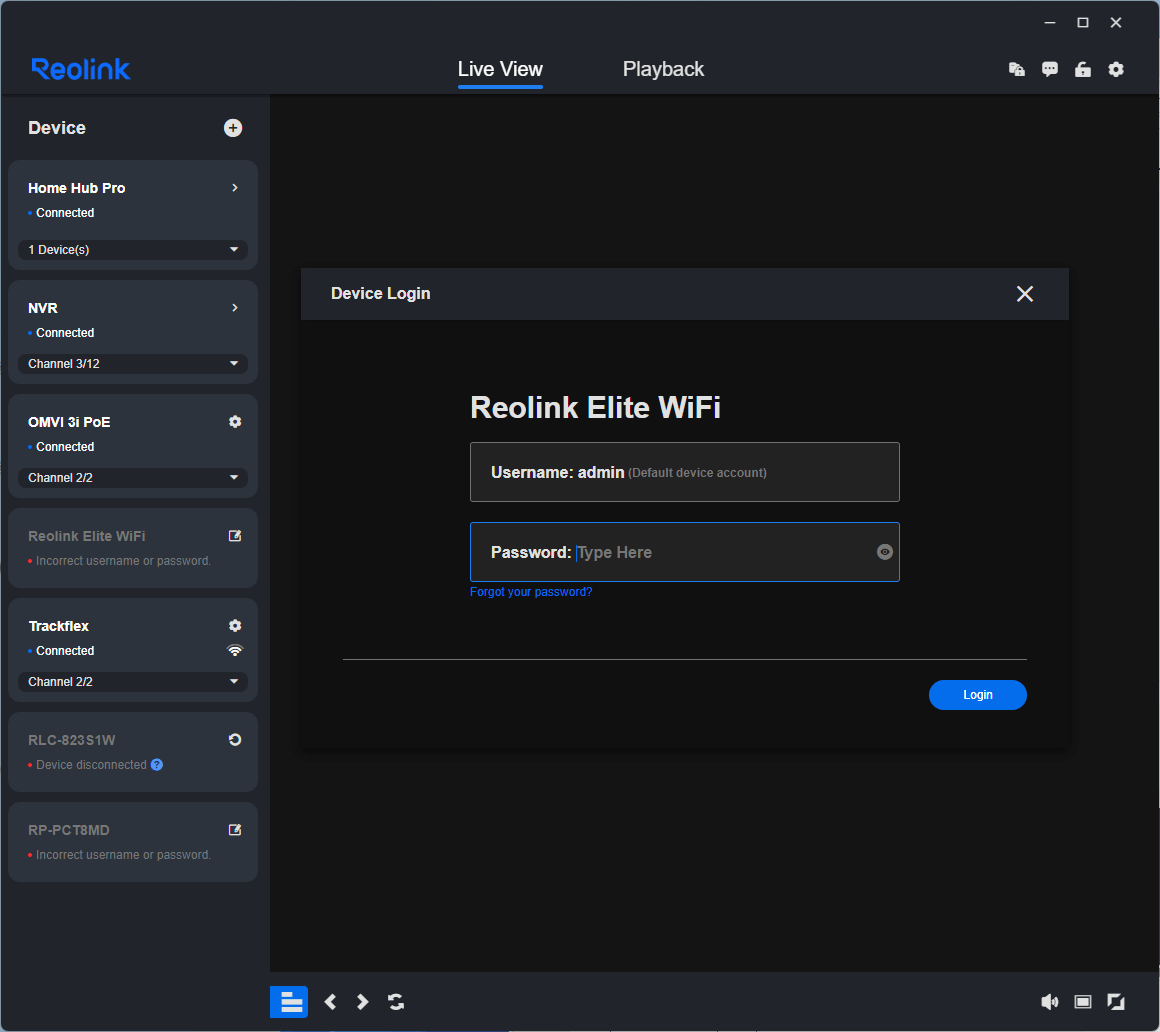The image size is (1160, 1032).
Task: Open settings gear for OMVI 3i PoE
Action: click(x=235, y=422)
